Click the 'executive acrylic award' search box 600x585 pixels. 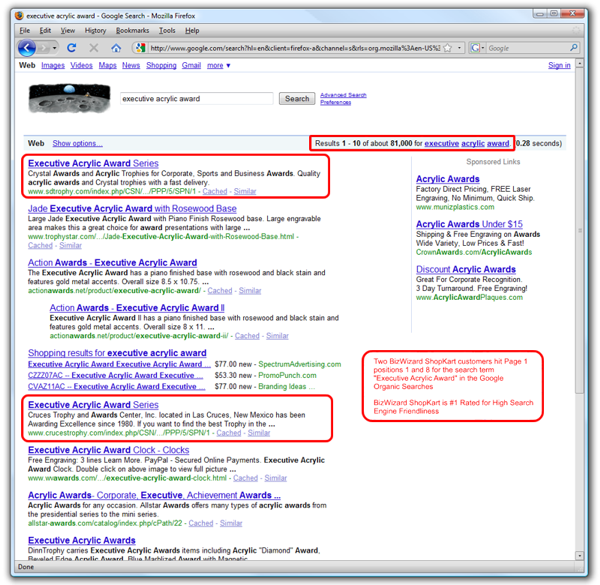[197, 99]
